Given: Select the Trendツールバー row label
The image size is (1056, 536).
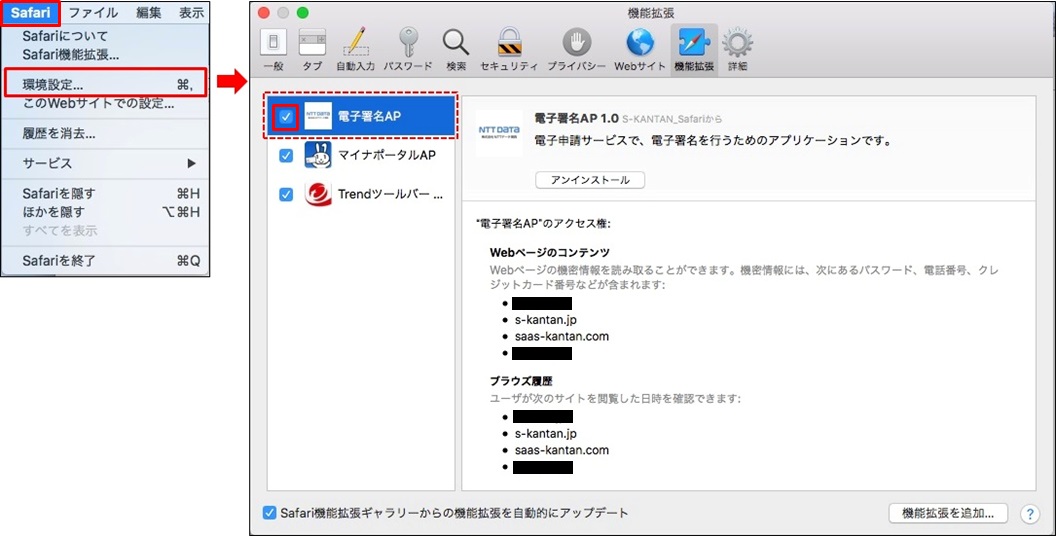Looking at the screenshot, I should (x=391, y=195).
